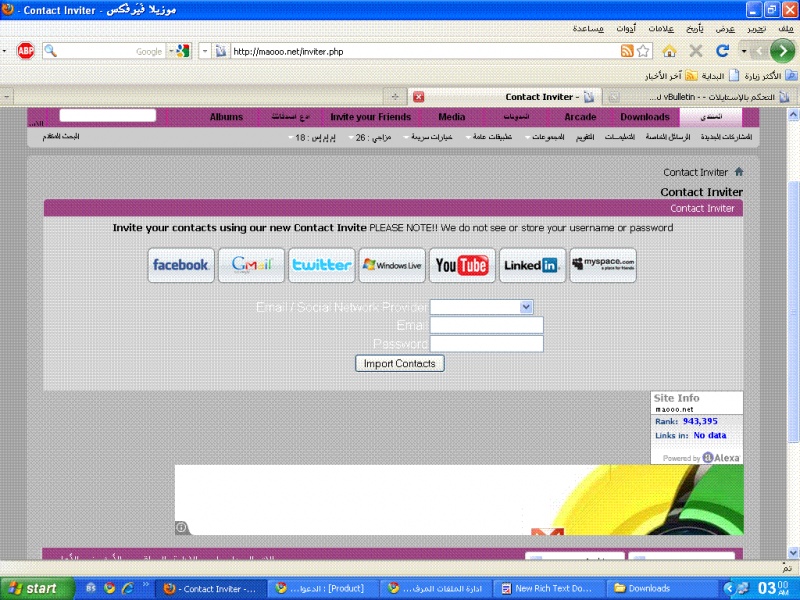Click the Firefox Home toolbar icon
This screenshot has height=600, width=800.
click(x=669, y=50)
